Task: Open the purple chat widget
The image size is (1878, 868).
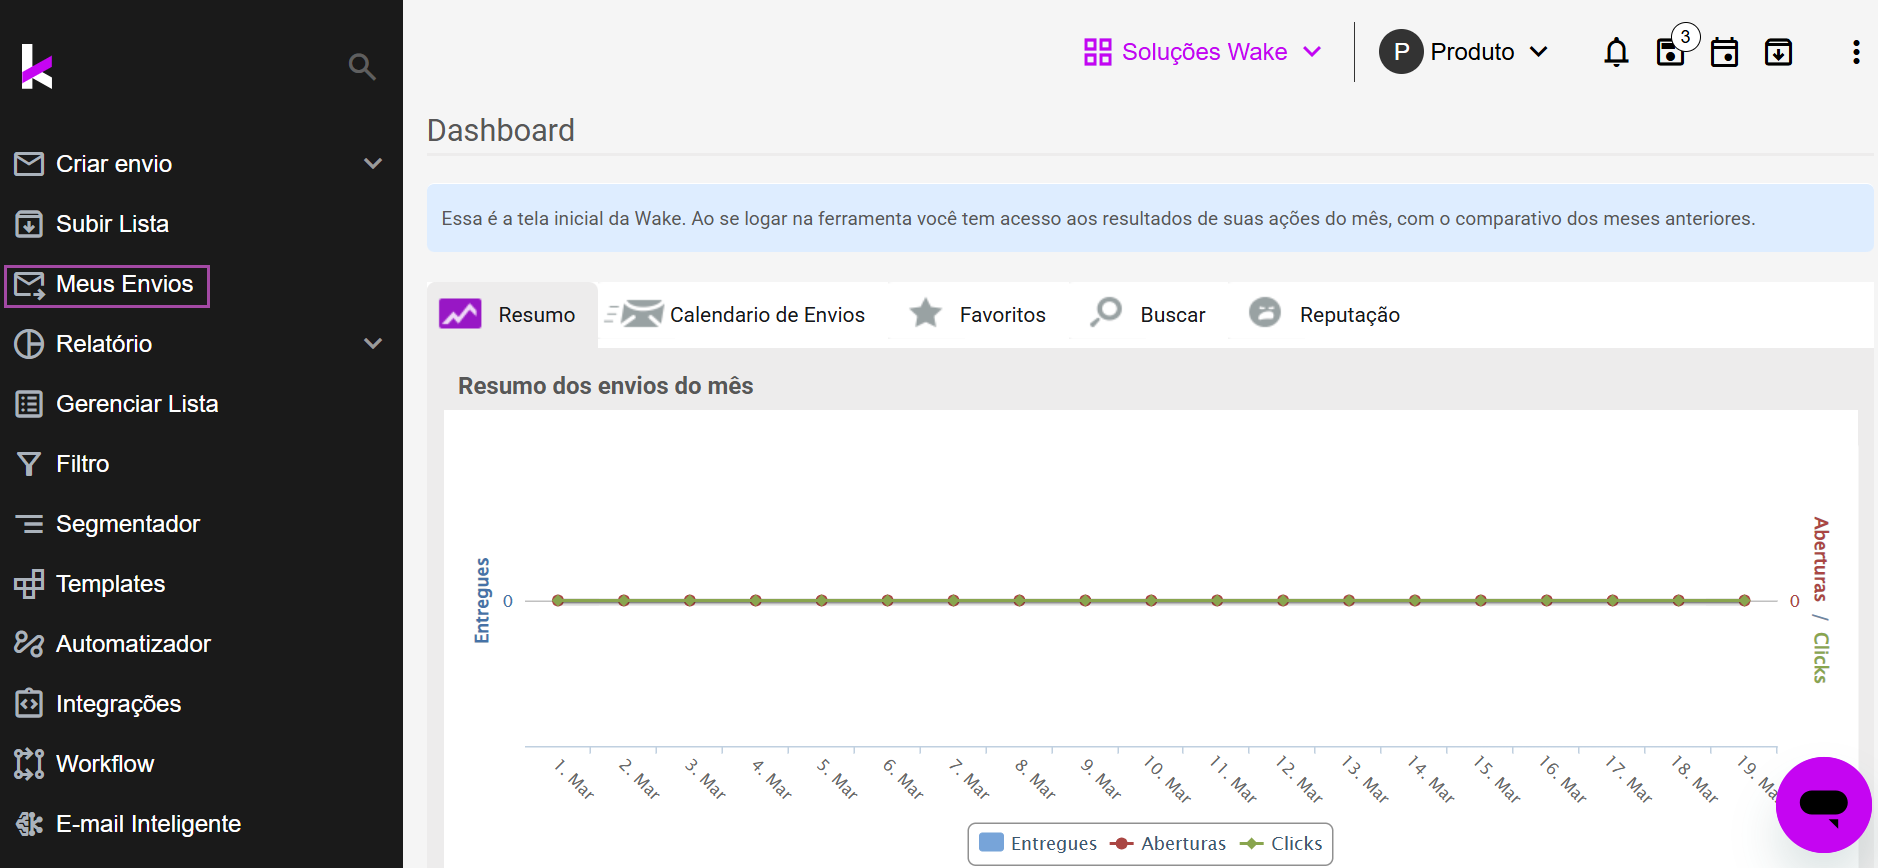Action: [1823, 804]
